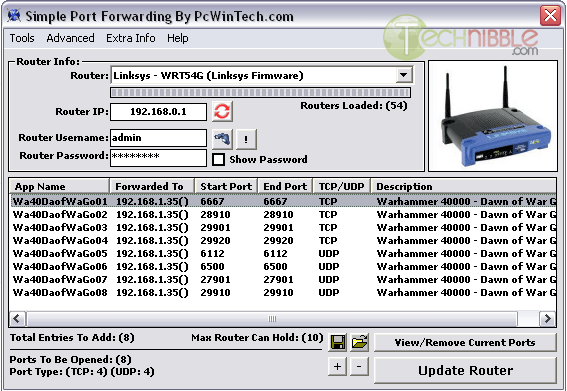Click Ports To Be Opened: (8) text
Screen dimensions: 567x391
71,360
